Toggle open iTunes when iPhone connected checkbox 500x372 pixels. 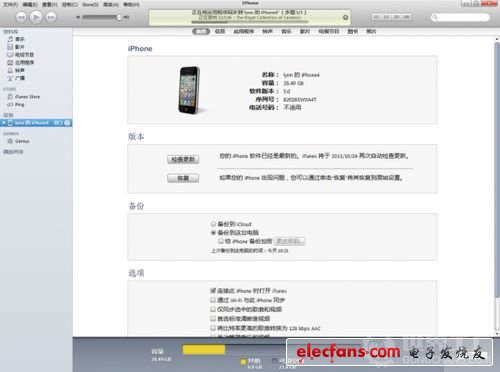tap(213, 291)
